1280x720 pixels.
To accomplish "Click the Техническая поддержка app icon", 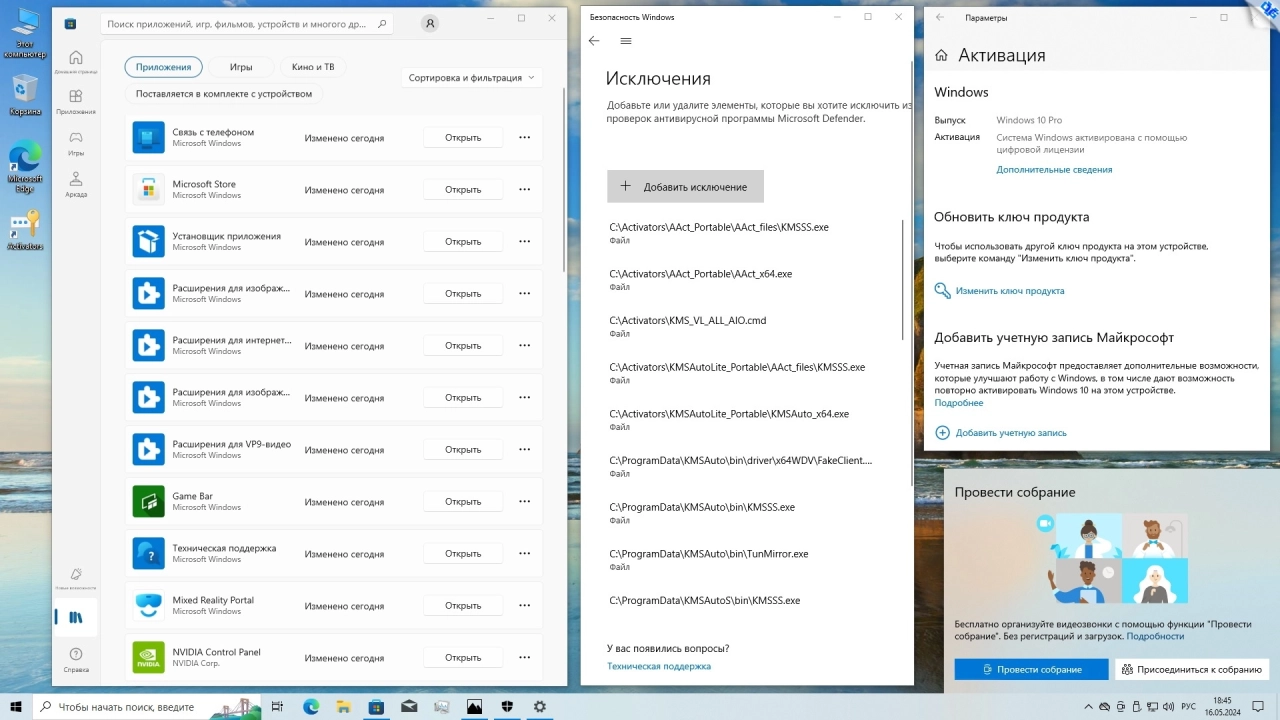I will click(148, 553).
